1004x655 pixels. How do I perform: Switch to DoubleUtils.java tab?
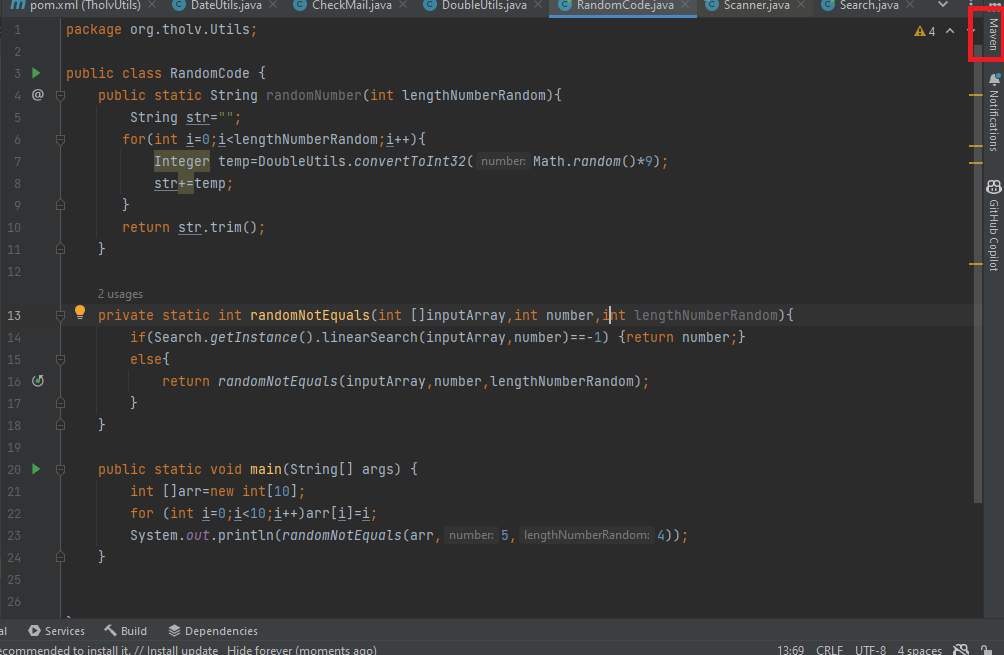pos(483,6)
